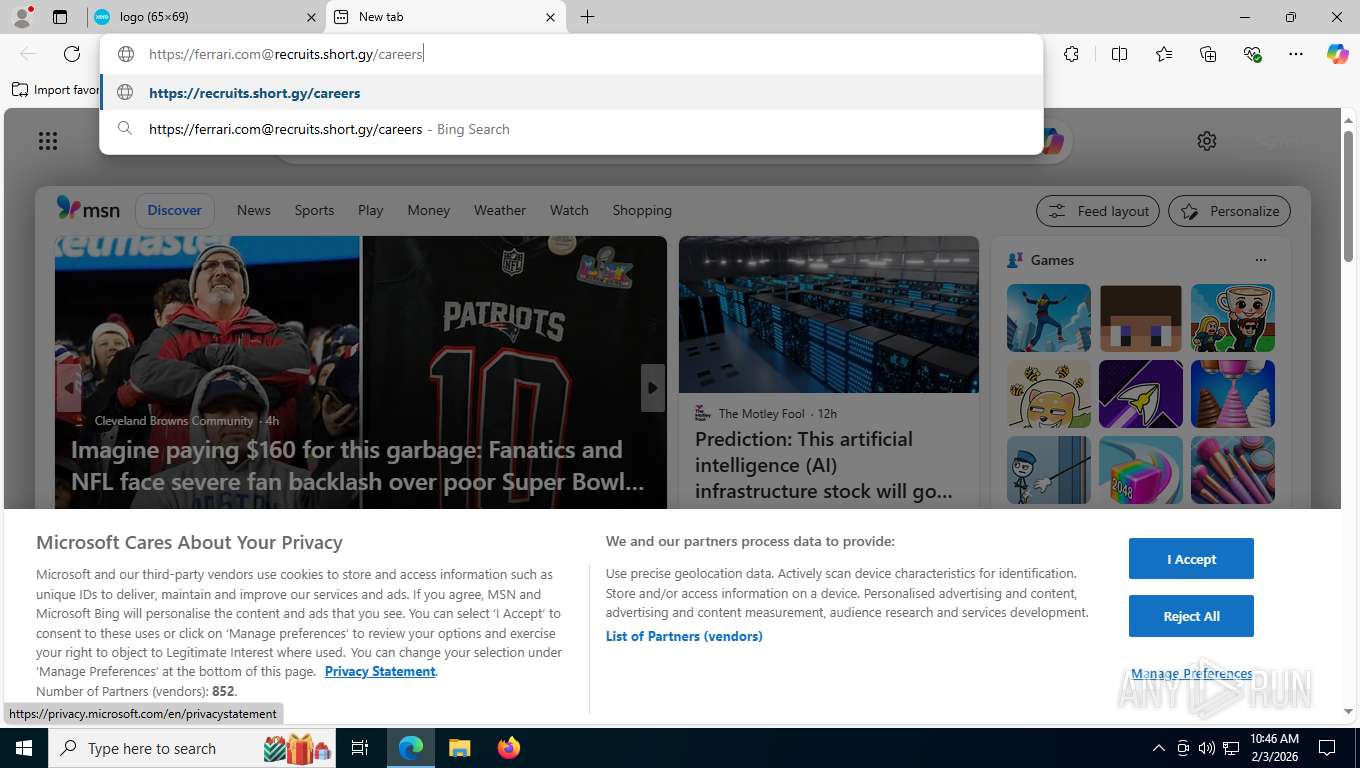Open the apps grid launcher on the new tab page
Screen dimensions: 1360x768
pos(48,141)
